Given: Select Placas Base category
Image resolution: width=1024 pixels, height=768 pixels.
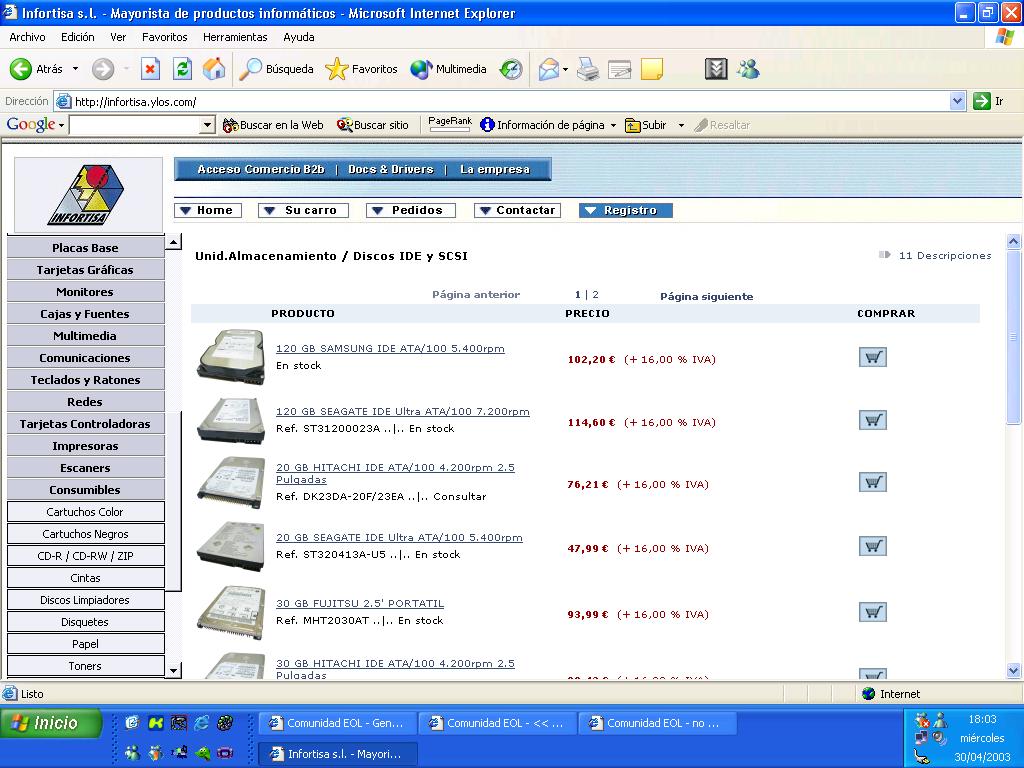Looking at the screenshot, I should click(x=86, y=248).
